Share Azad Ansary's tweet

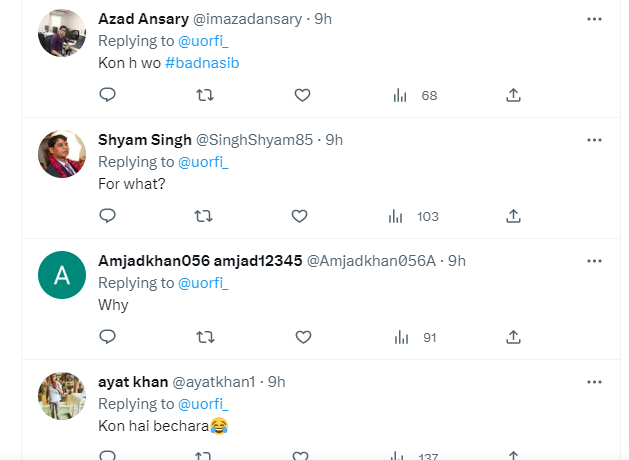513,95
